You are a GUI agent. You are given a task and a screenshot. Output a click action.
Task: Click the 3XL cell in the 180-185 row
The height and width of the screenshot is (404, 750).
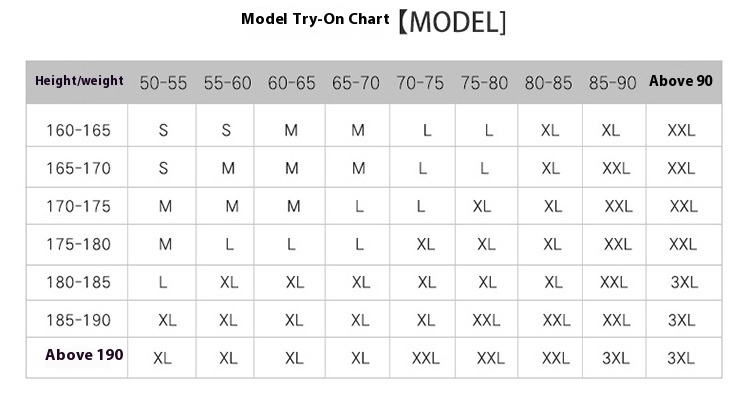684,282
